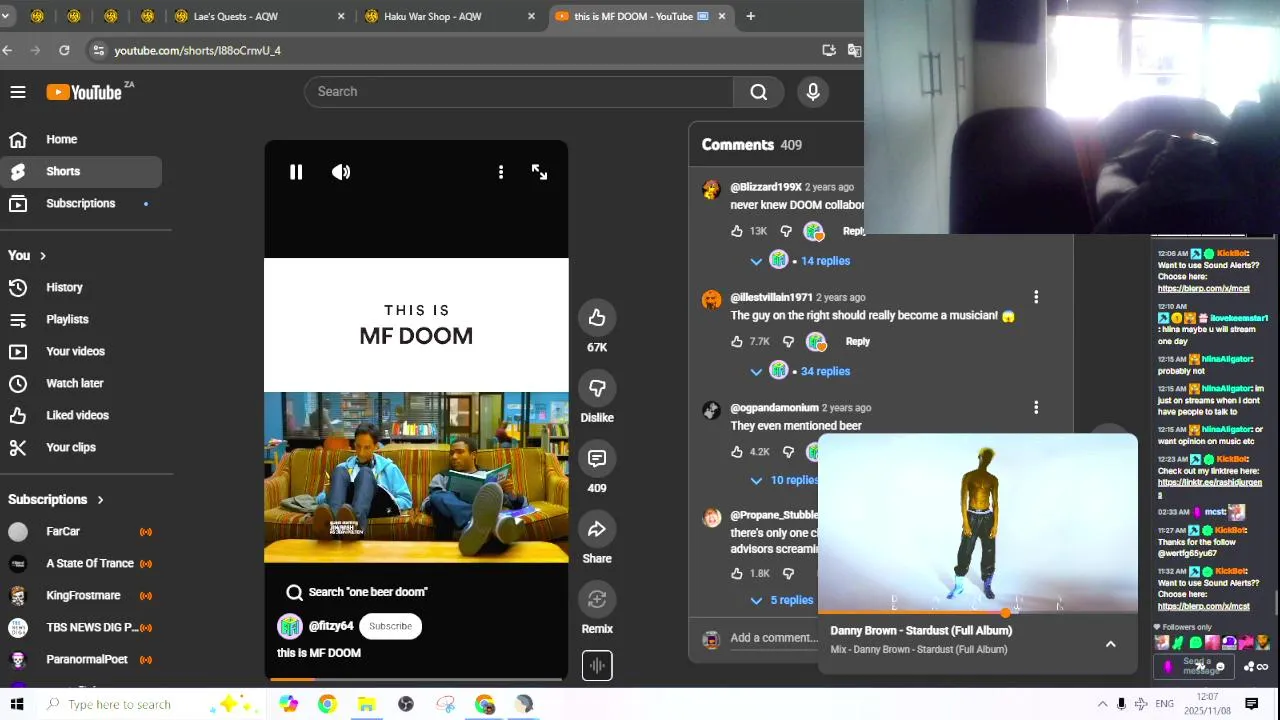Dislike the Blizzard199X comment
Image resolution: width=1280 pixels, height=720 pixels.
point(787,231)
